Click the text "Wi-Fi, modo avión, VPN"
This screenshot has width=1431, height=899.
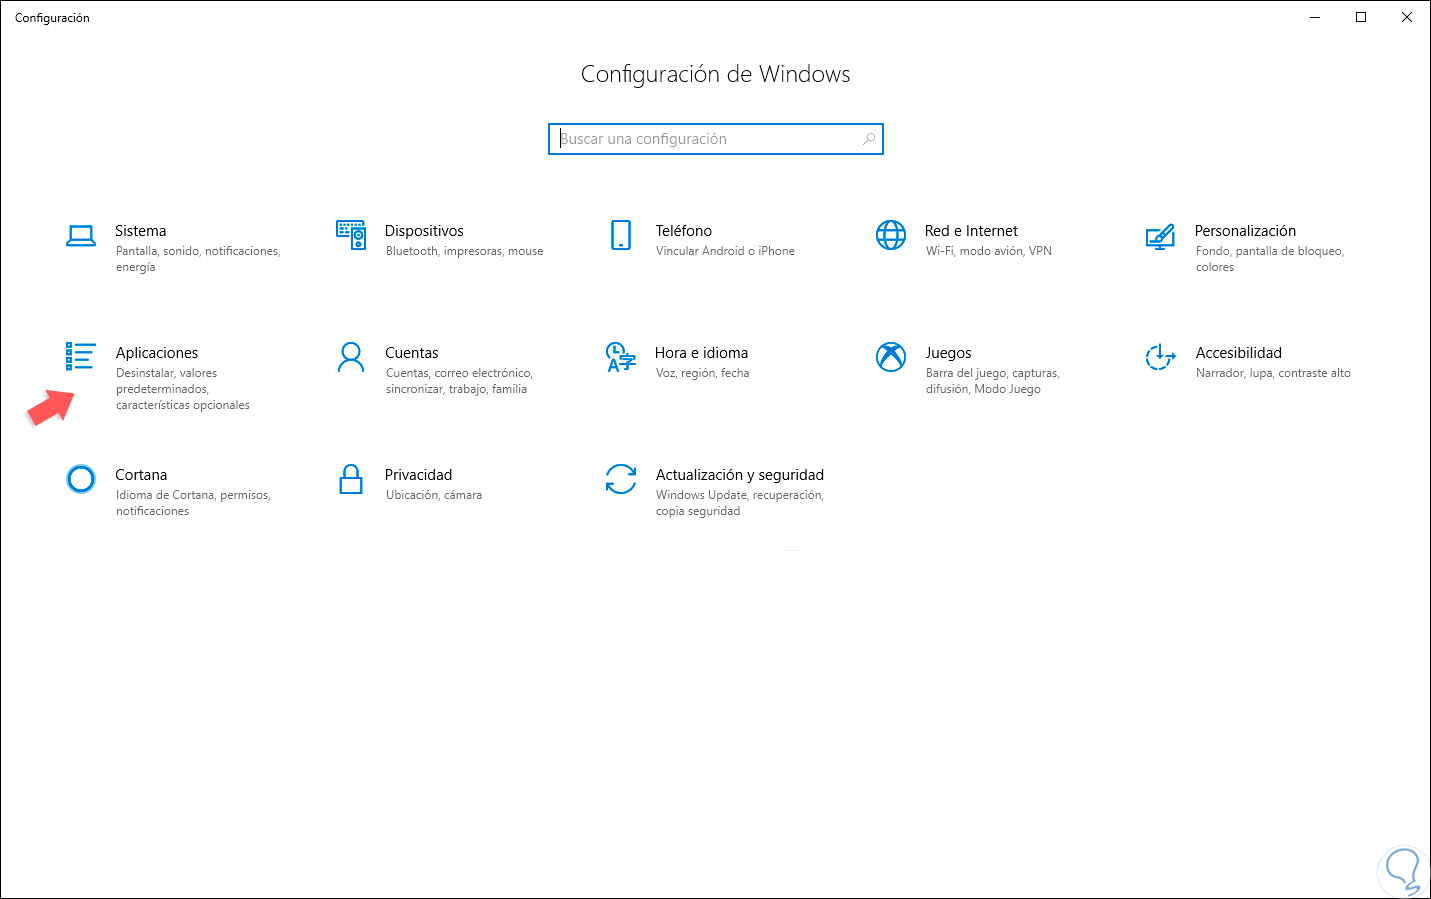pyautogui.click(x=989, y=251)
